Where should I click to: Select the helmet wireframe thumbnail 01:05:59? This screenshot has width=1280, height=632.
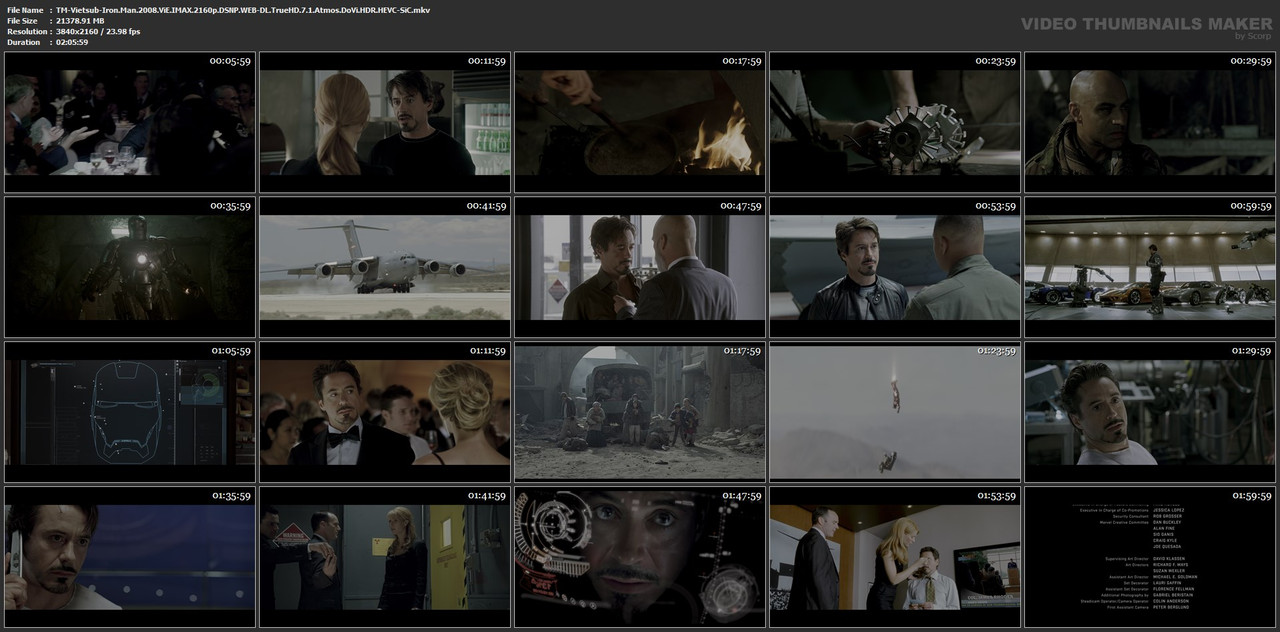pos(130,412)
